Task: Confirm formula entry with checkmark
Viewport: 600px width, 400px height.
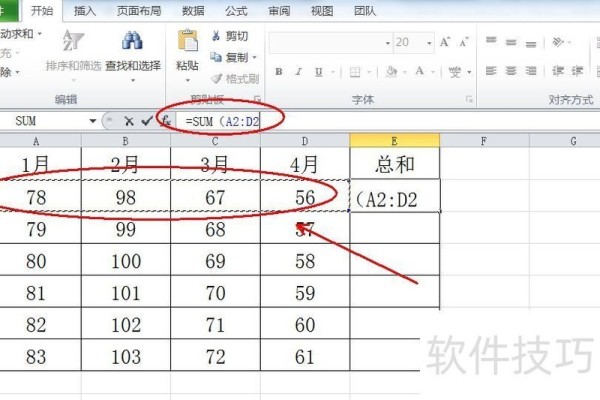Action: click(x=147, y=121)
